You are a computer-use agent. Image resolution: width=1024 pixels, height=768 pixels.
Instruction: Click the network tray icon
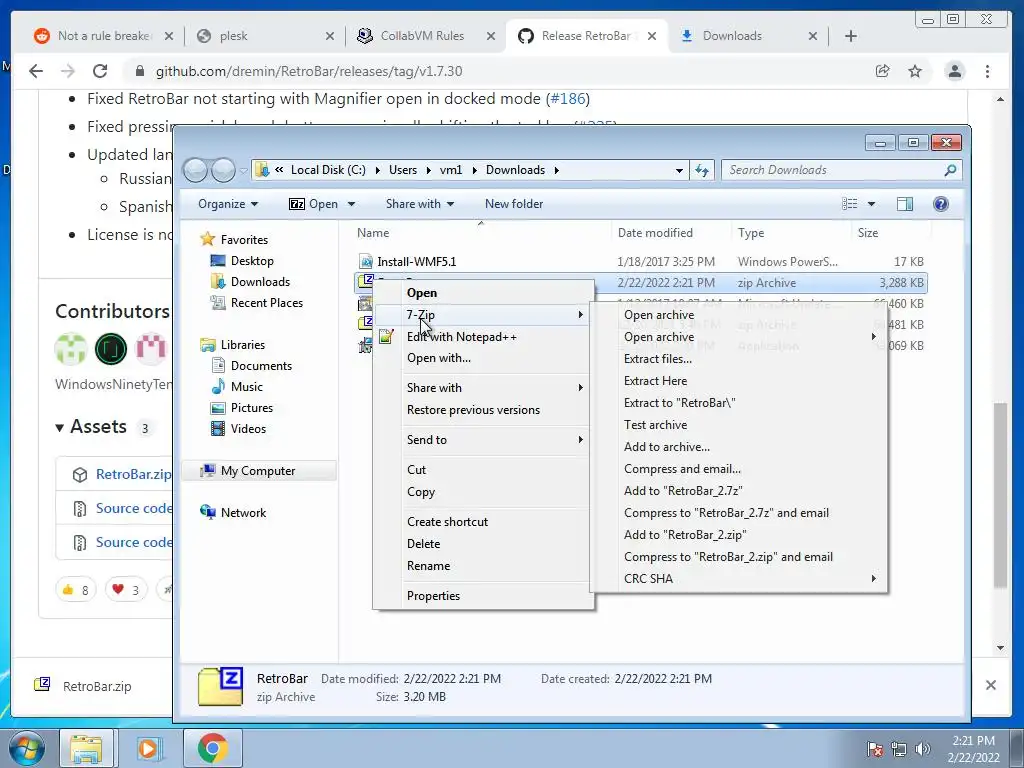point(899,749)
